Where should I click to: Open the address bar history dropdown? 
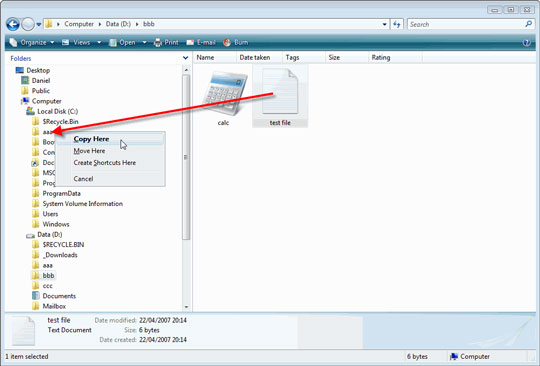384,24
